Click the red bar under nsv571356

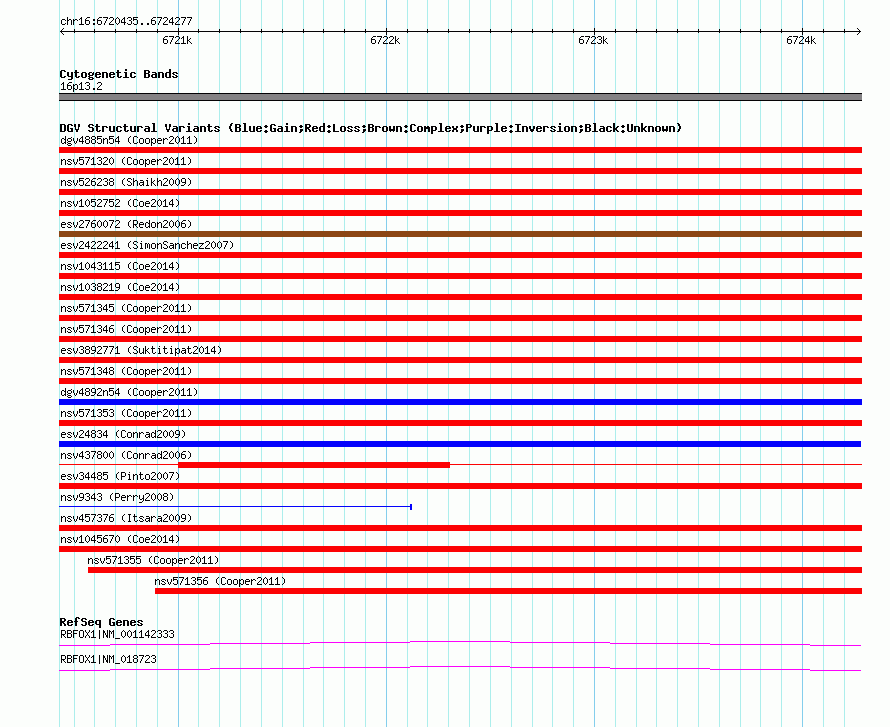pos(509,591)
